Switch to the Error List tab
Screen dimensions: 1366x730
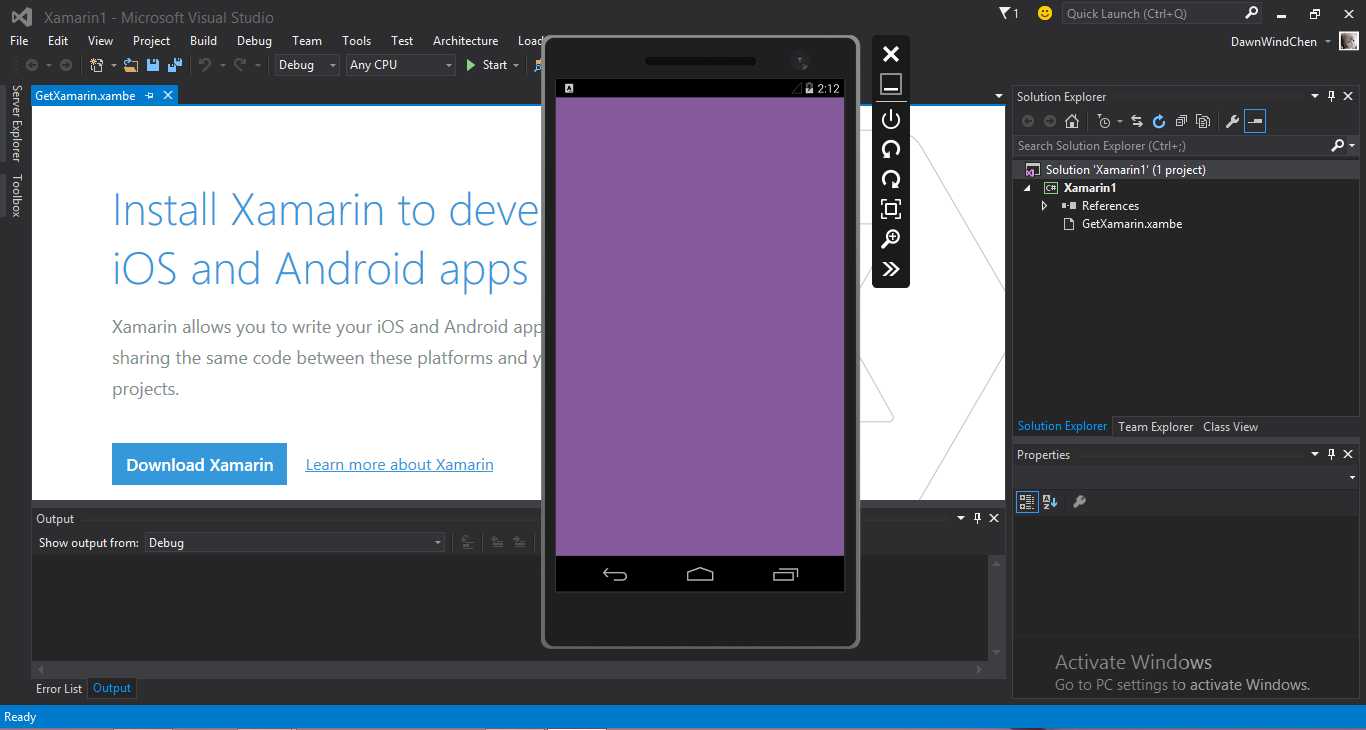coord(59,689)
